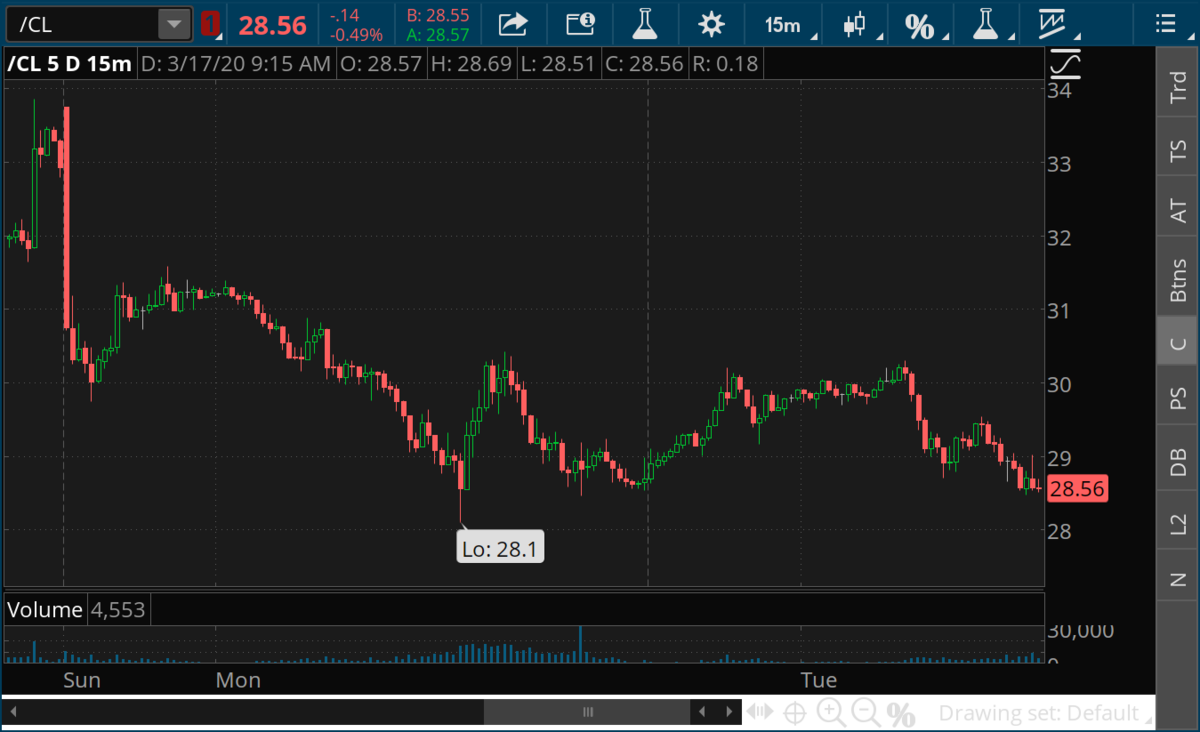Click the Mon label on time axis
Screen dimensions: 1200x732
tap(238, 681)
